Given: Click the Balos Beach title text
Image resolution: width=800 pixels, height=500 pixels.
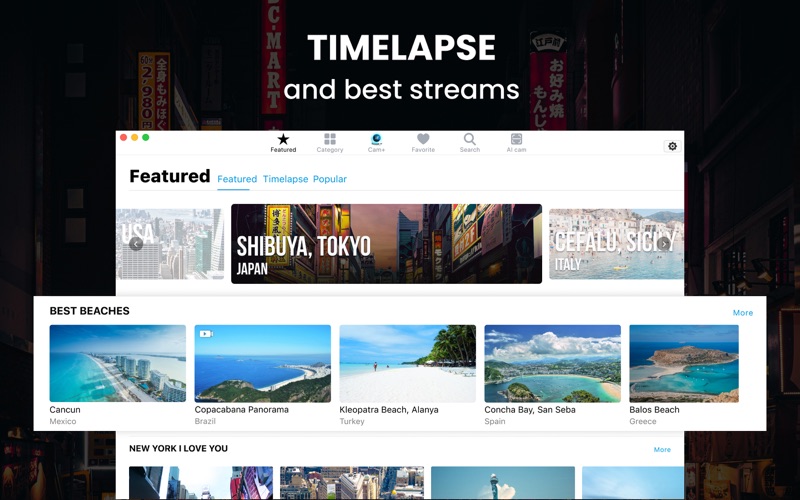Looking at the screenshot, I should pyautogui.click(x=654, y=410).
